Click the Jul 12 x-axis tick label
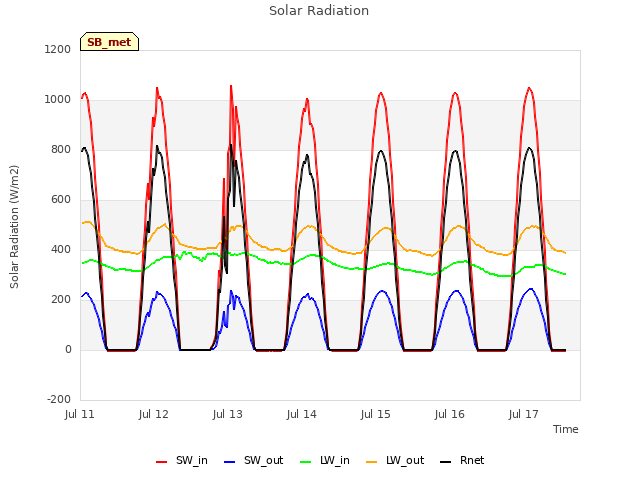The width and height of the screenshot is (640, 480). point(153,414)
